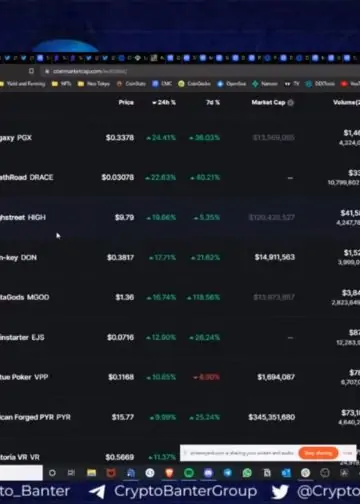360x504 pixels.
Task: Open the OpenSea bookmark
Action: (232, 84)
